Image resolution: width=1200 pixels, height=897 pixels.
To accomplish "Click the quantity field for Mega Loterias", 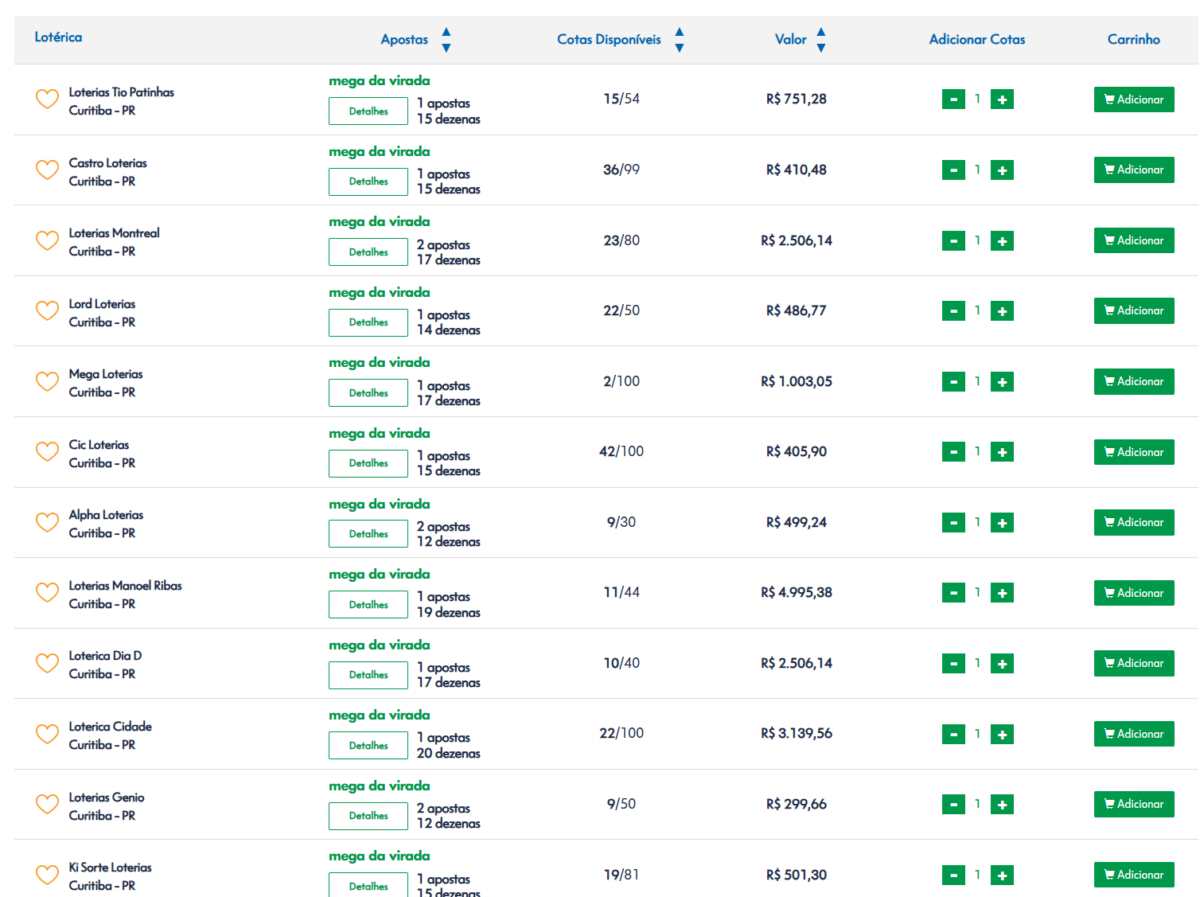I will click(x=977, y=382).
